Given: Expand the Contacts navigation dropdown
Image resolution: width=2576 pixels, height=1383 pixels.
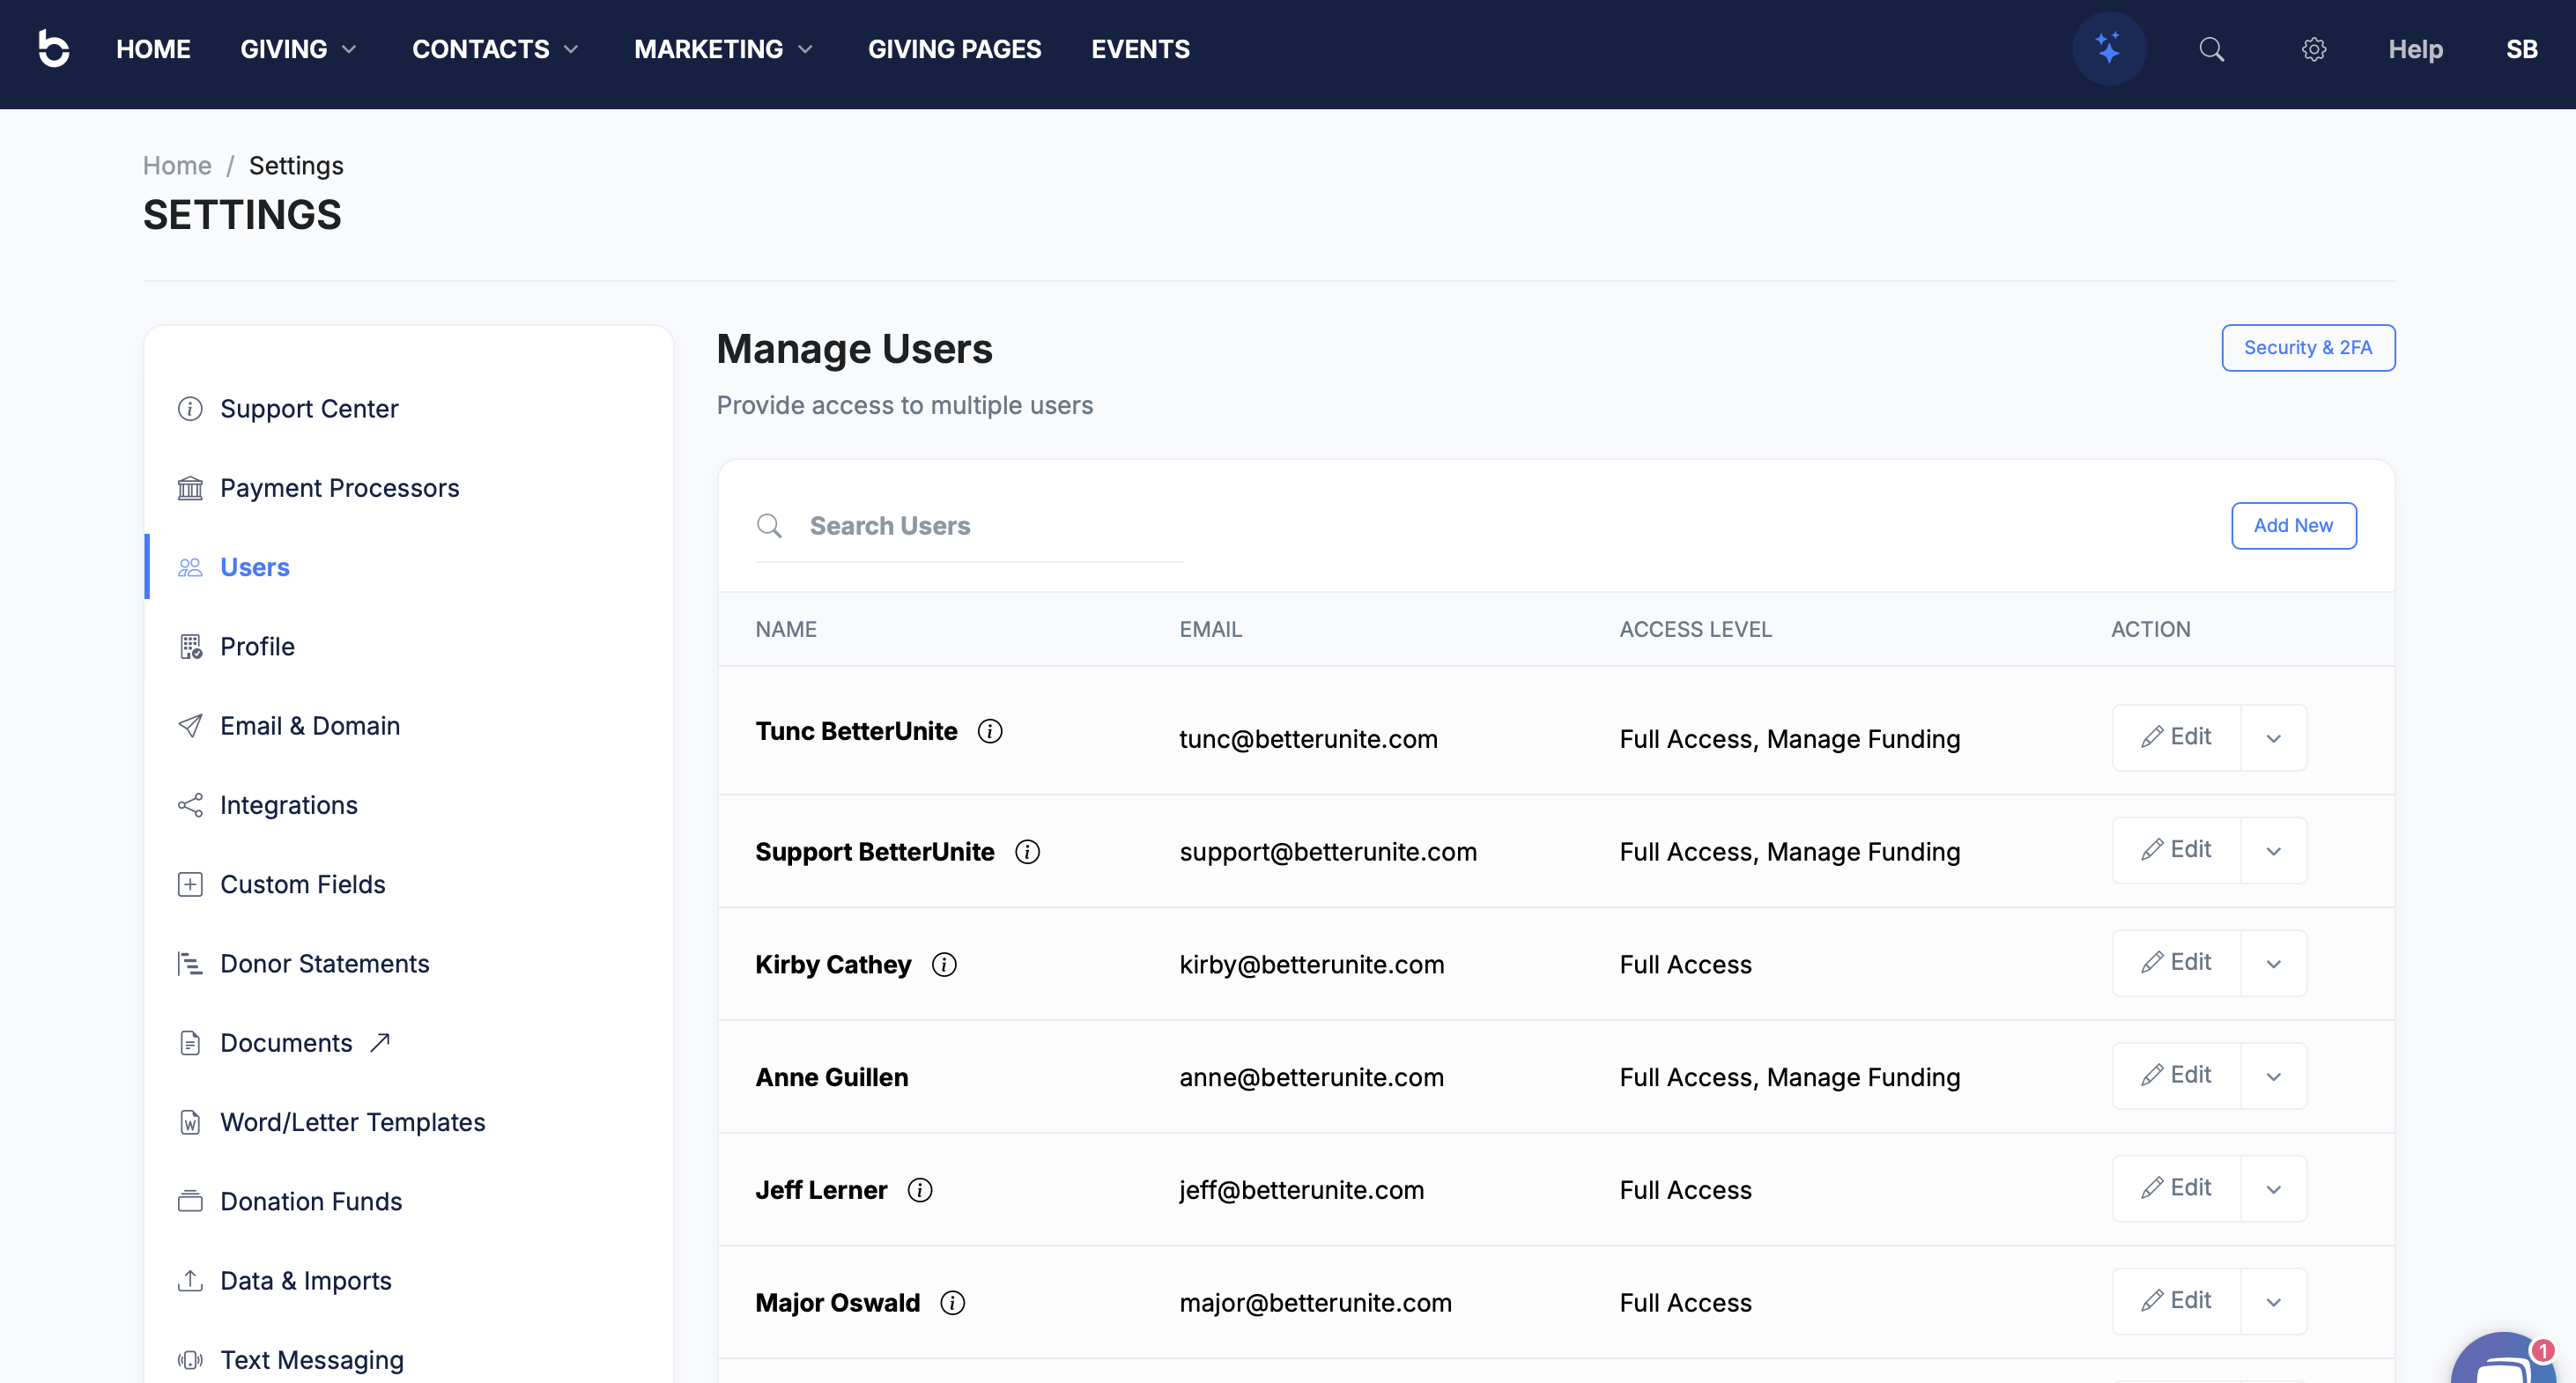Looking at the screenshot, I should 495,49.
